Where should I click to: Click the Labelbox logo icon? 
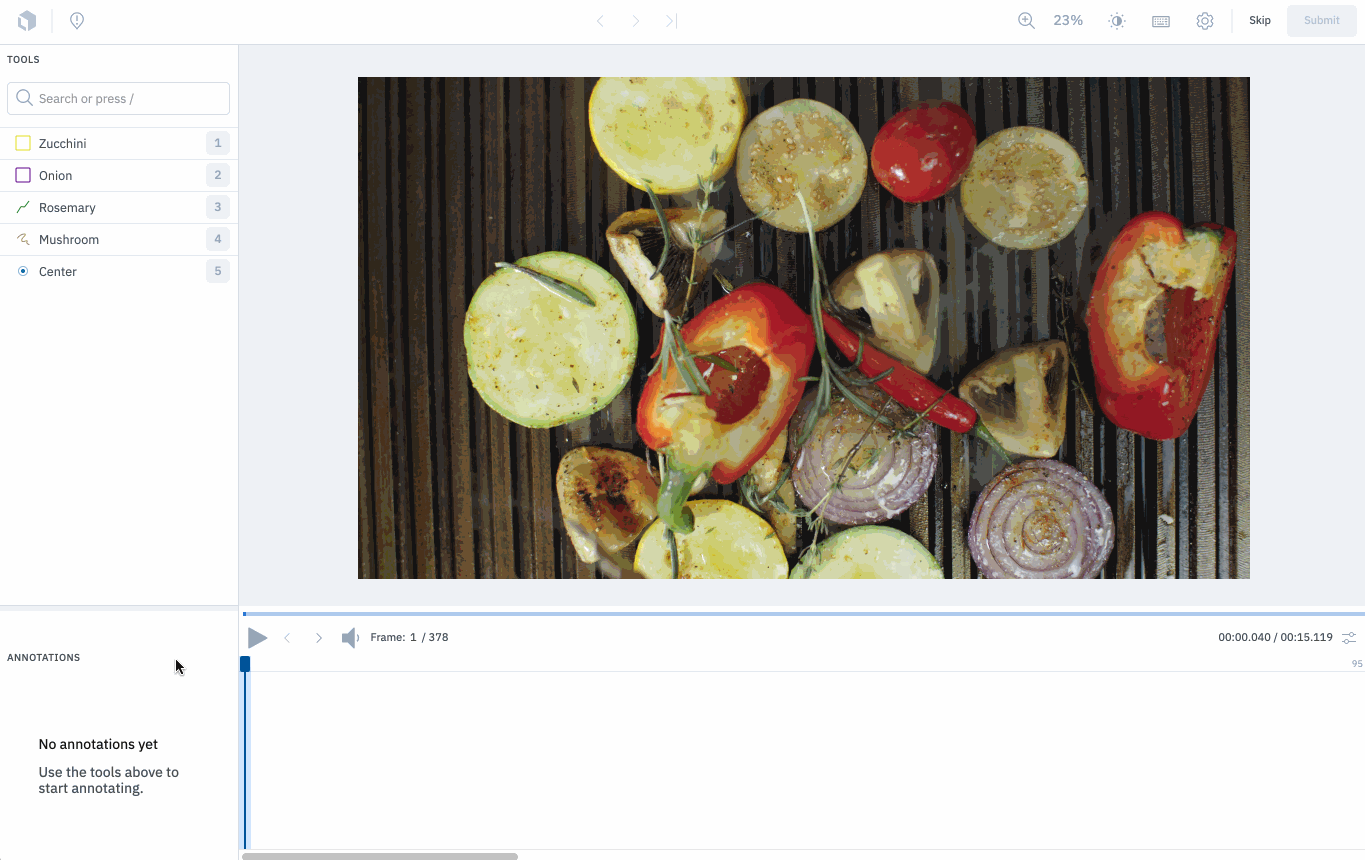coord(27,20)
